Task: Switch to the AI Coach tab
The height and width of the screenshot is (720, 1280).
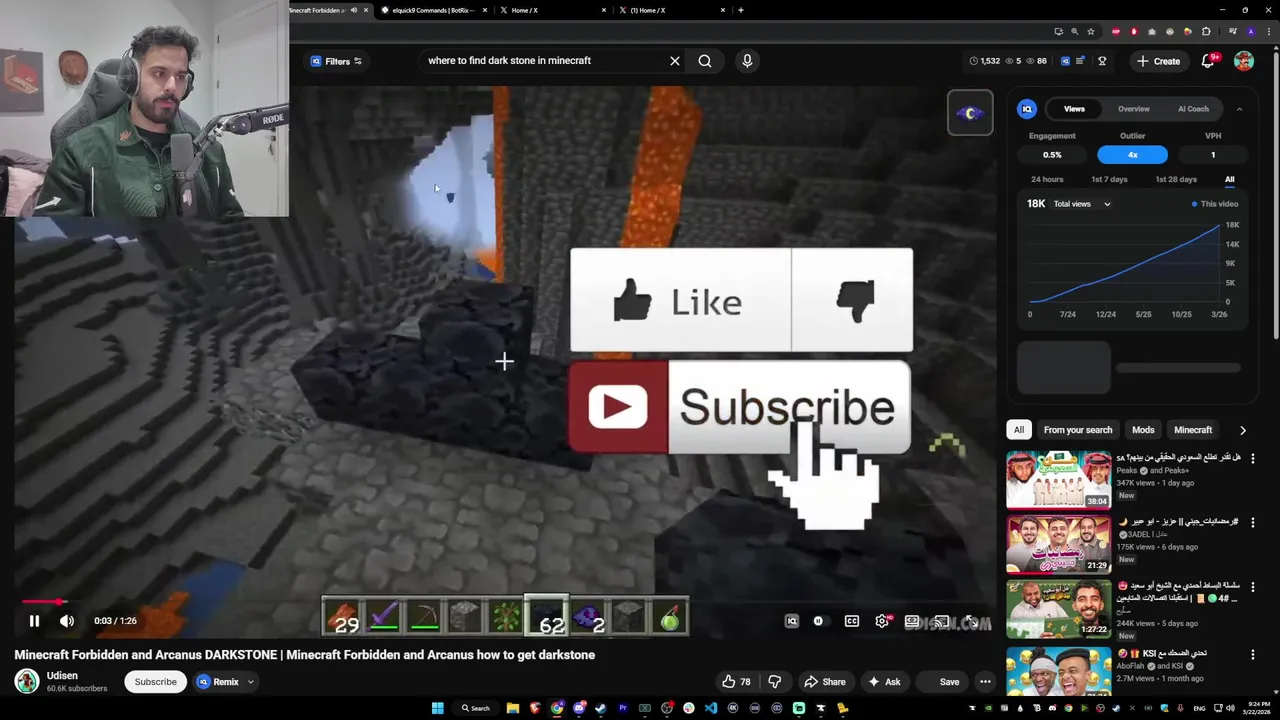Action: 1193,109
